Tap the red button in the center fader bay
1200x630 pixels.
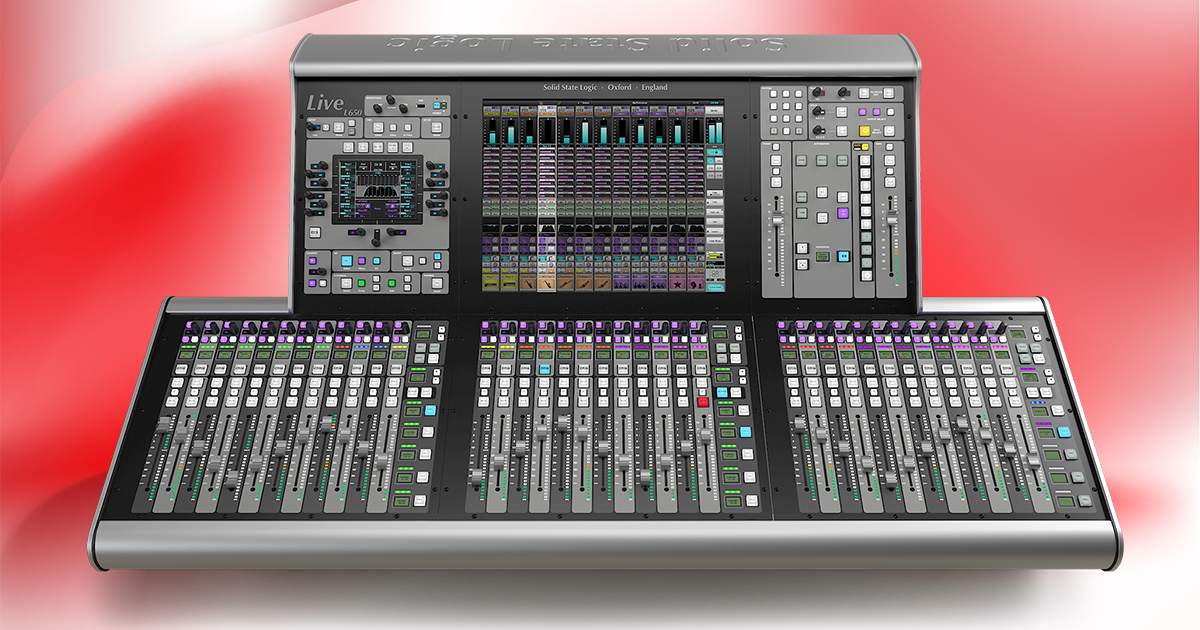702,401
